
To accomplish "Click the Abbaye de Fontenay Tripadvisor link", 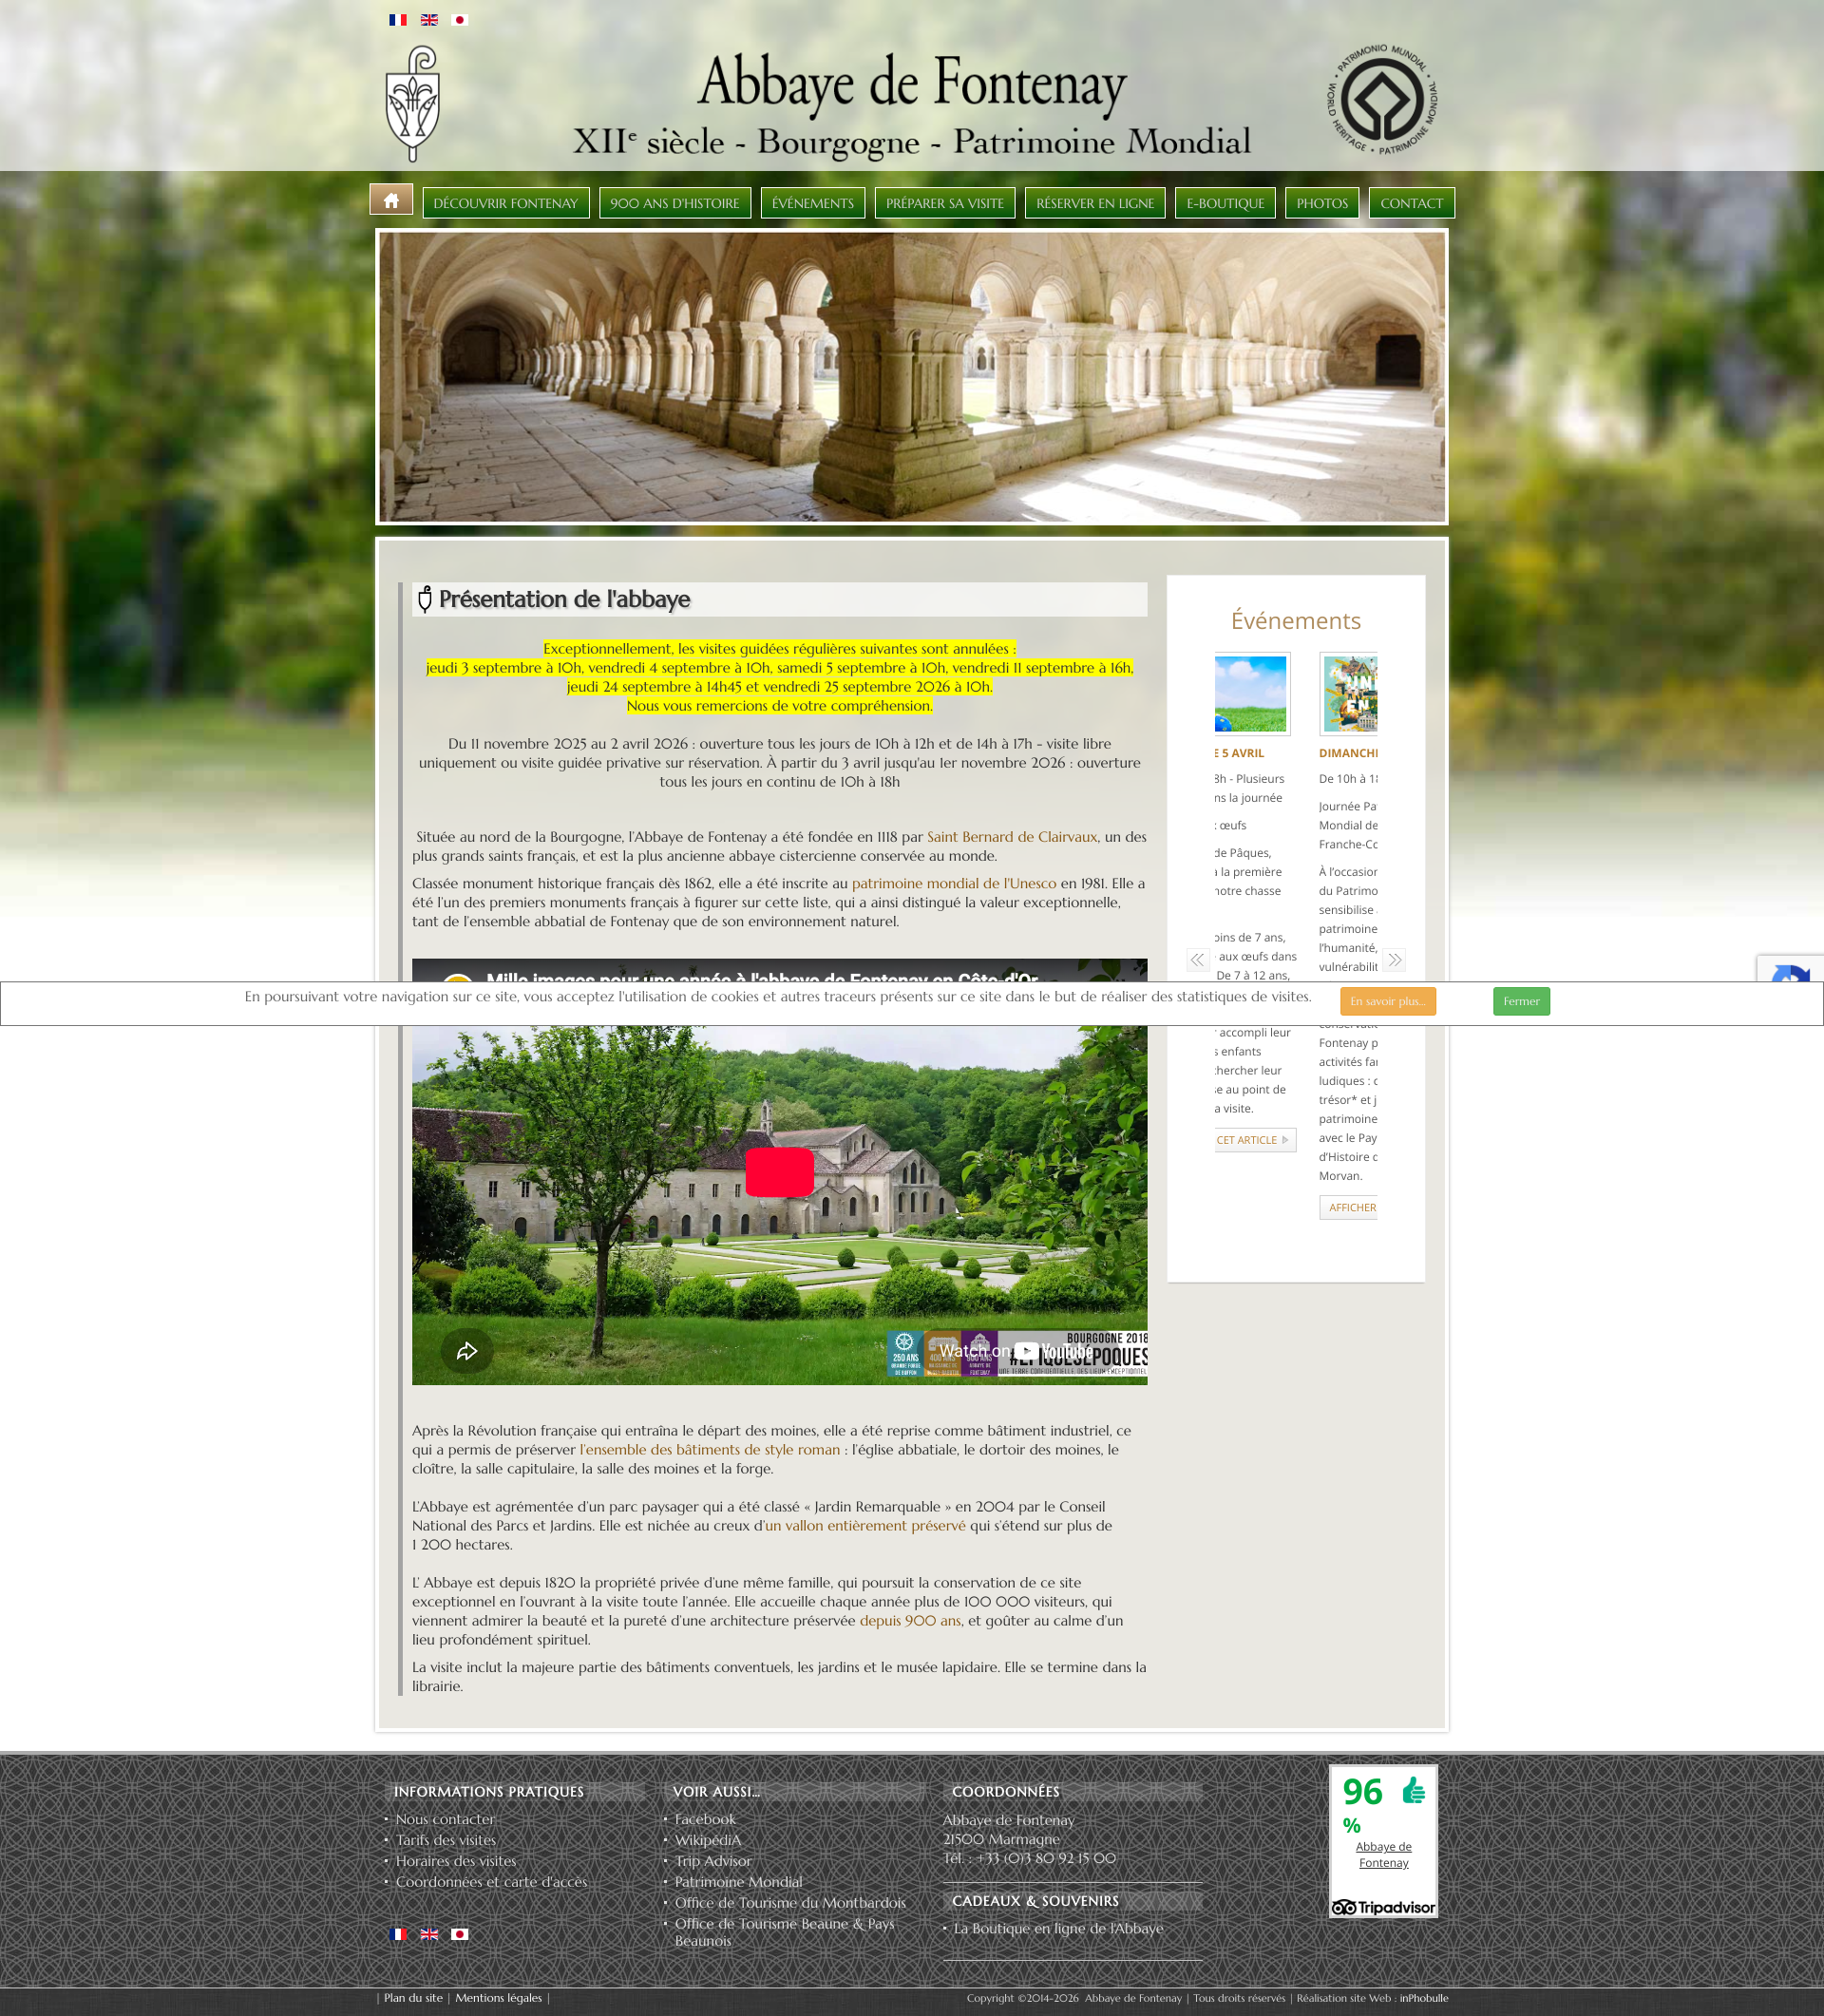I will pyautogui.click(x=1383, y=1854).
